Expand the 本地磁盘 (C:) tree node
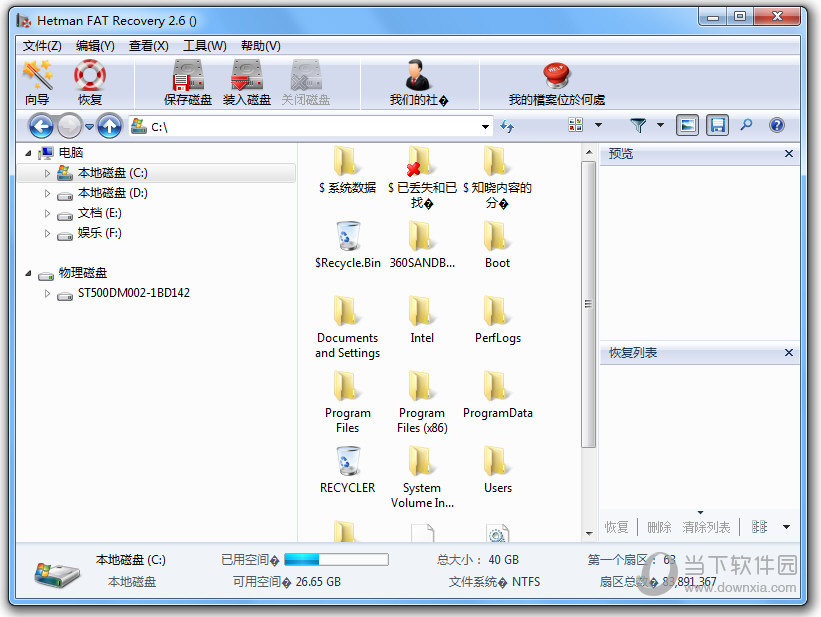 47,173
